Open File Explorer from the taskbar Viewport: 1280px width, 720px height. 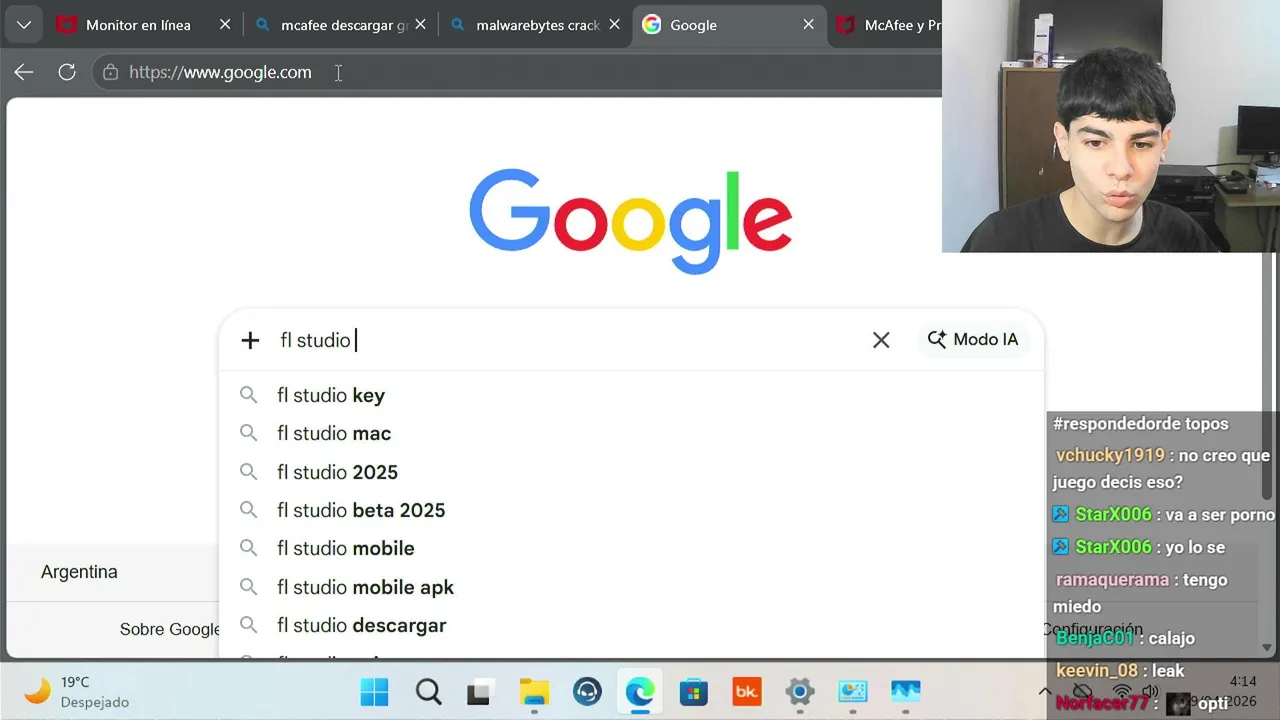pos(534,691)
